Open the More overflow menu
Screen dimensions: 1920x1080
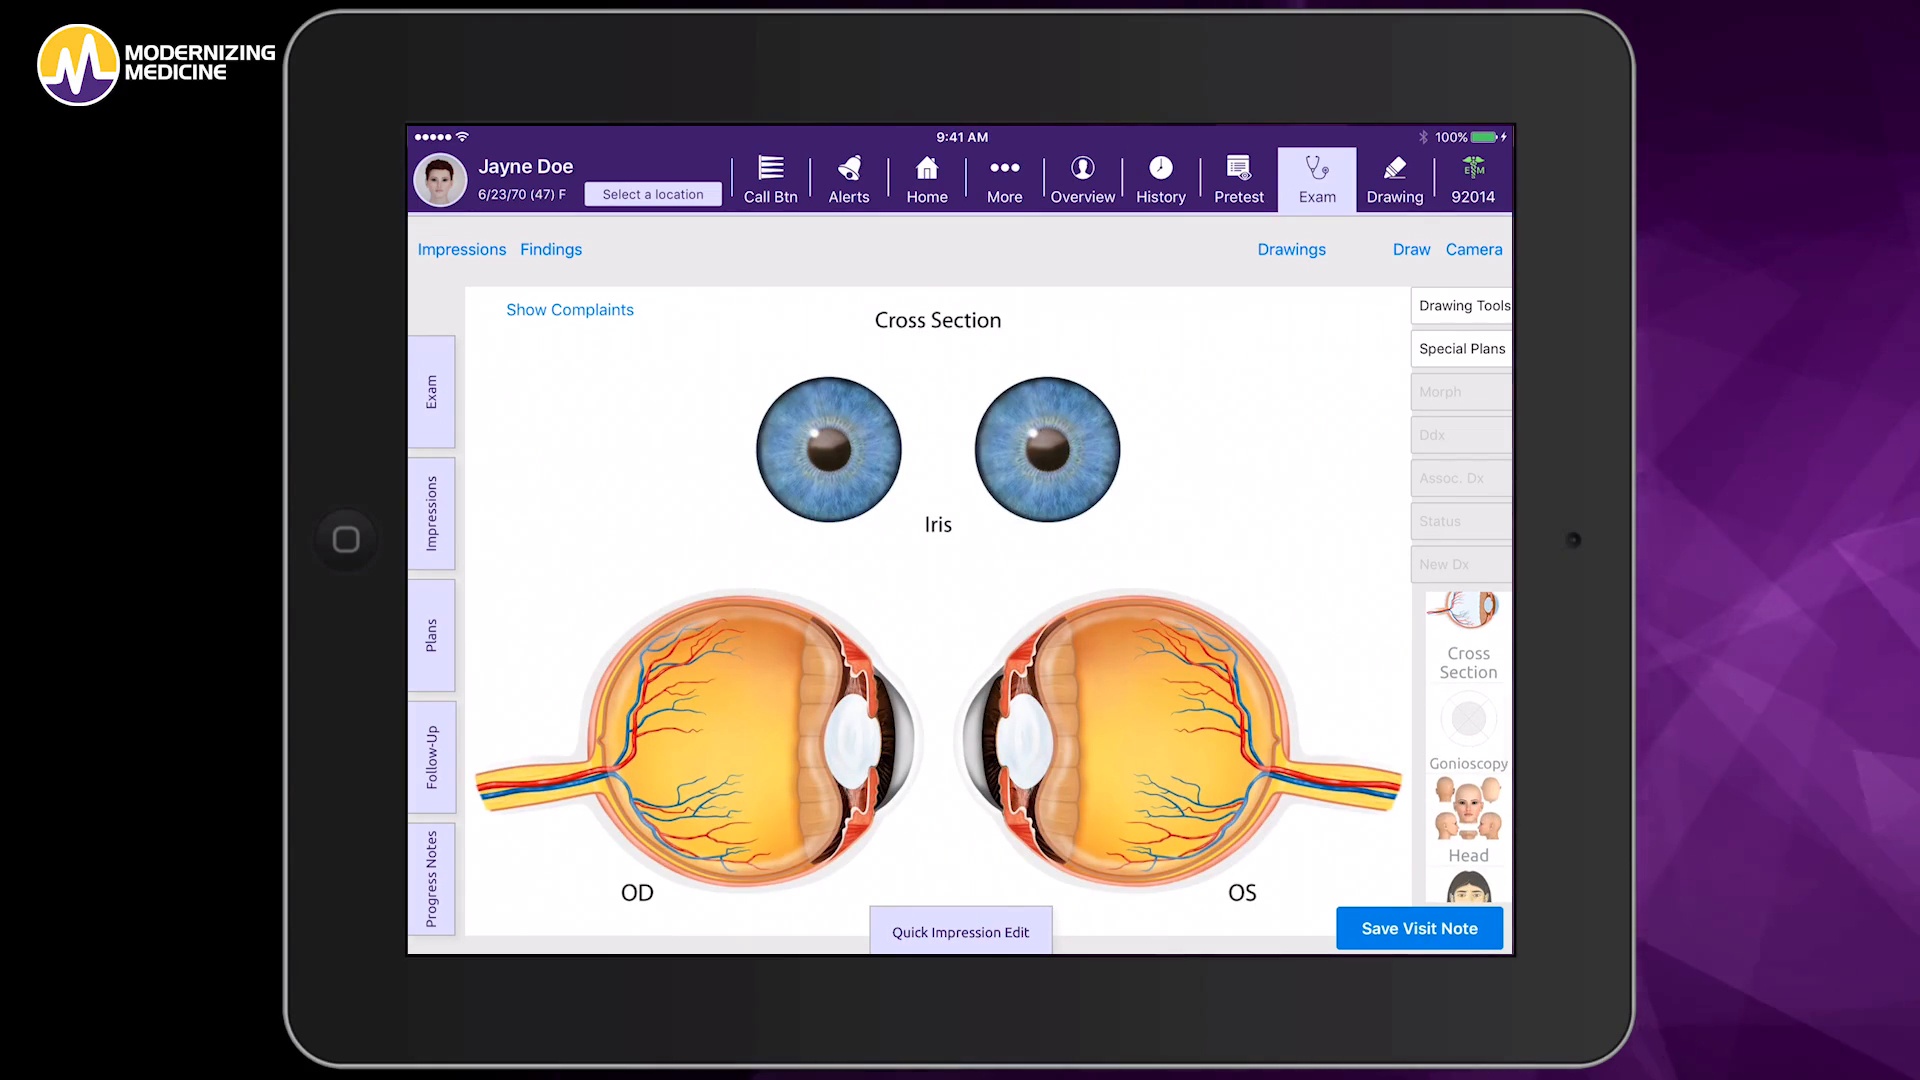point(1004,178)
